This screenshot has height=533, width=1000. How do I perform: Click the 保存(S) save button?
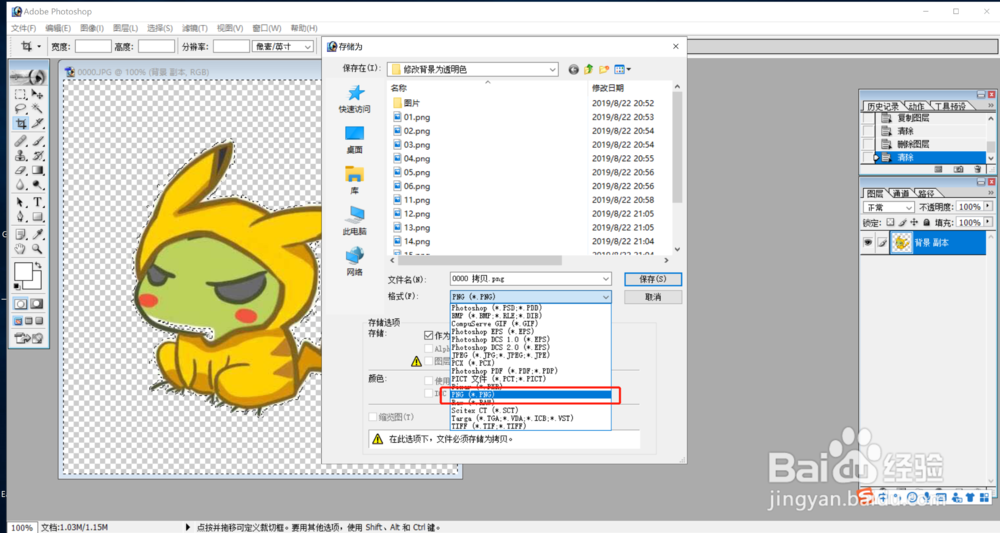point(653,279)
